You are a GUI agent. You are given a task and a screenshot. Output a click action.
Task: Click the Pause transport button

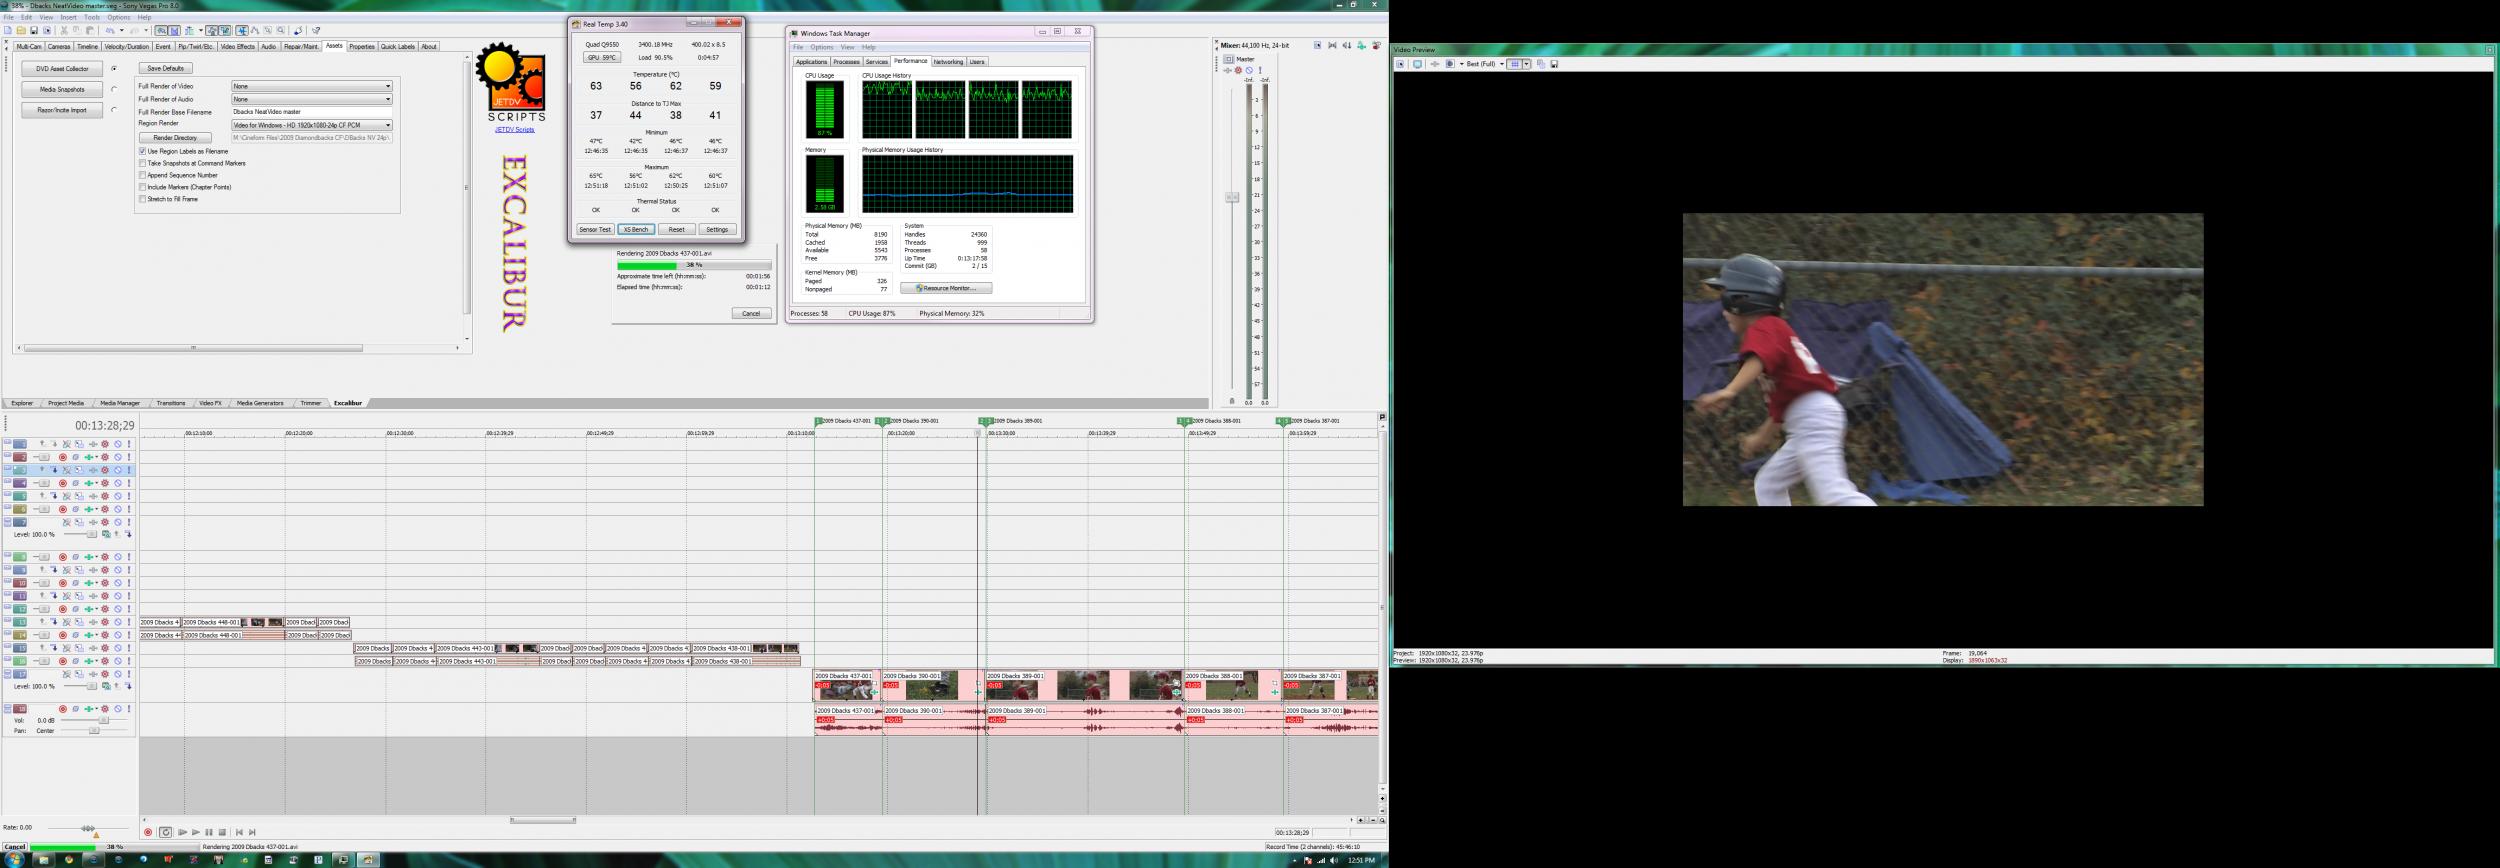(209, 832)
